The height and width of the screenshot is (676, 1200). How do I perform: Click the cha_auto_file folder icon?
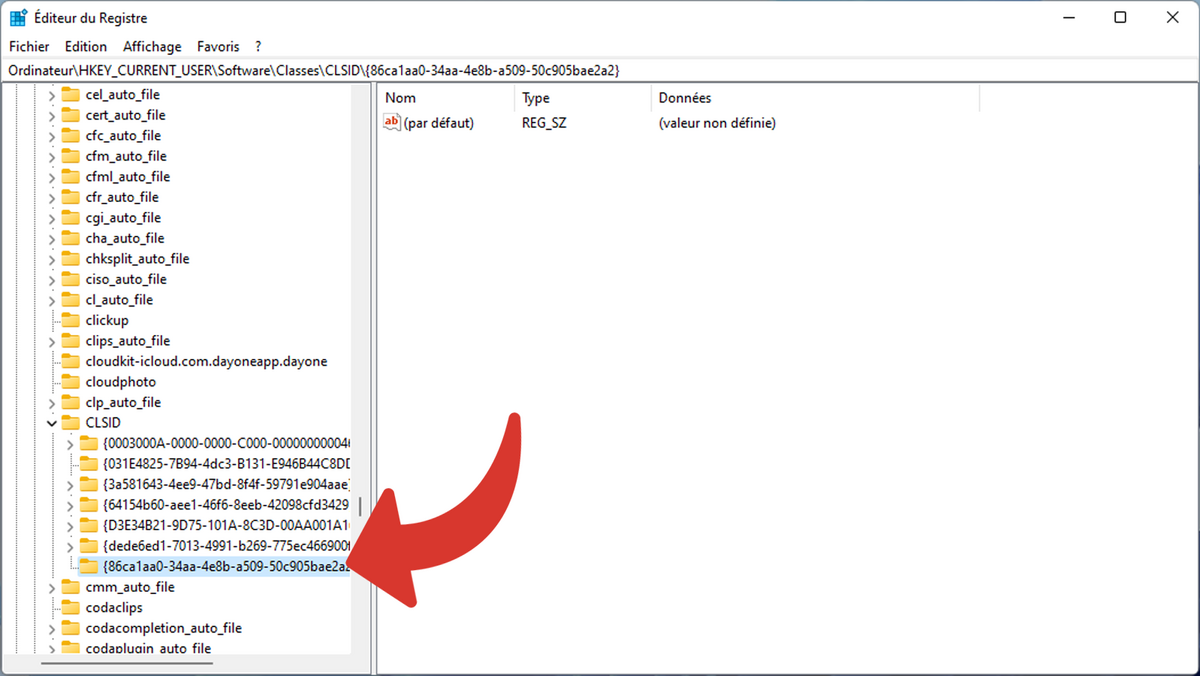pos(70,238)
